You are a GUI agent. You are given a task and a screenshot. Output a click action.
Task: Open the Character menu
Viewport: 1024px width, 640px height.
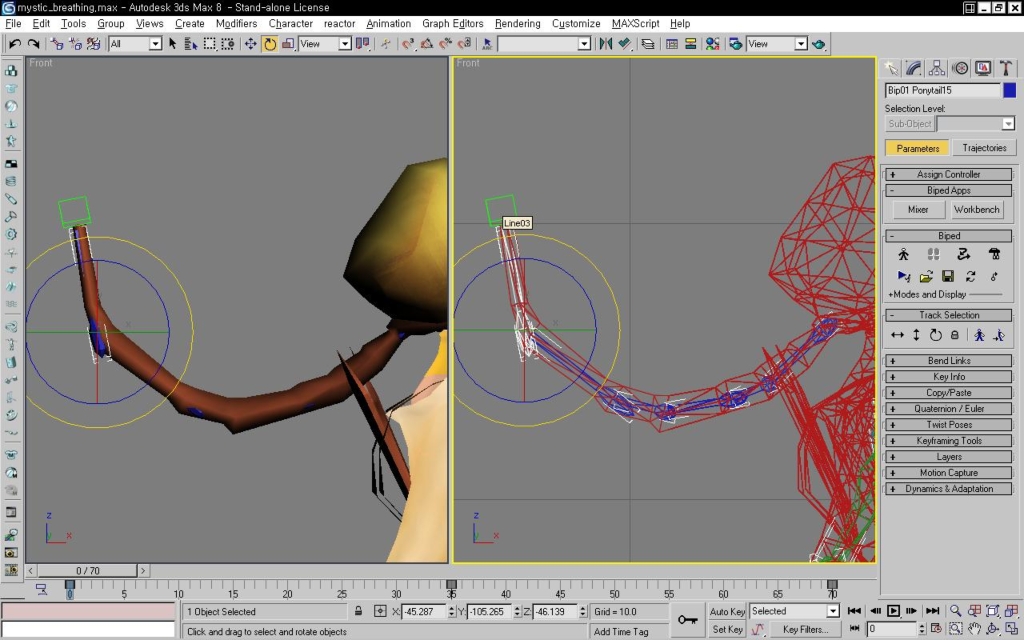291,24
